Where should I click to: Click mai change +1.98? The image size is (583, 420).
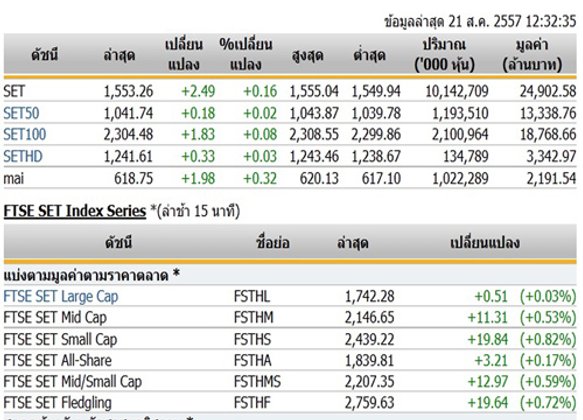point(198,179)
